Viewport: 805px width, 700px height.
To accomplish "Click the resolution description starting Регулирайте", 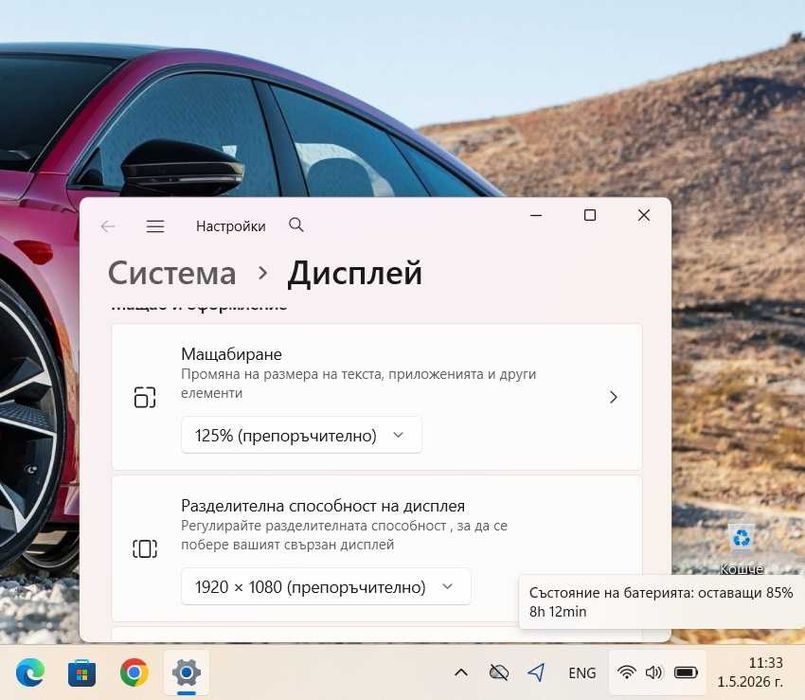I will coord(344,535).
